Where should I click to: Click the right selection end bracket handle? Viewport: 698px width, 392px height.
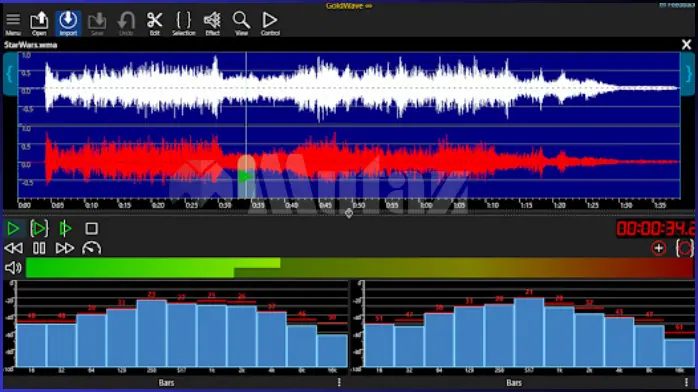(688, 74)
